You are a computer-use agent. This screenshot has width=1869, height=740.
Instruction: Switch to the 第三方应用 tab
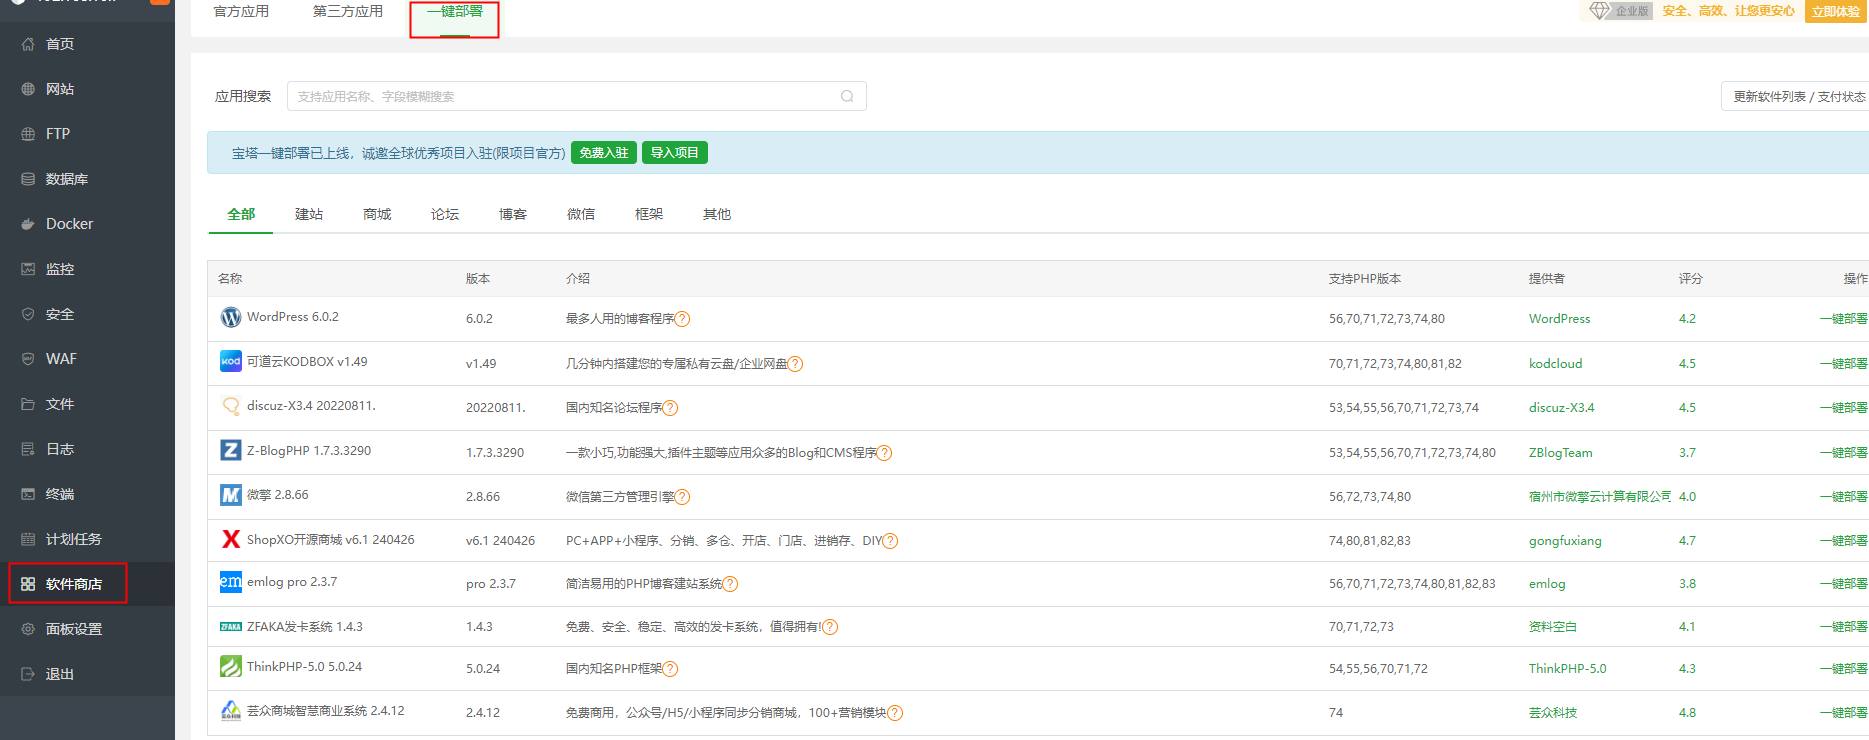(348, 12)
